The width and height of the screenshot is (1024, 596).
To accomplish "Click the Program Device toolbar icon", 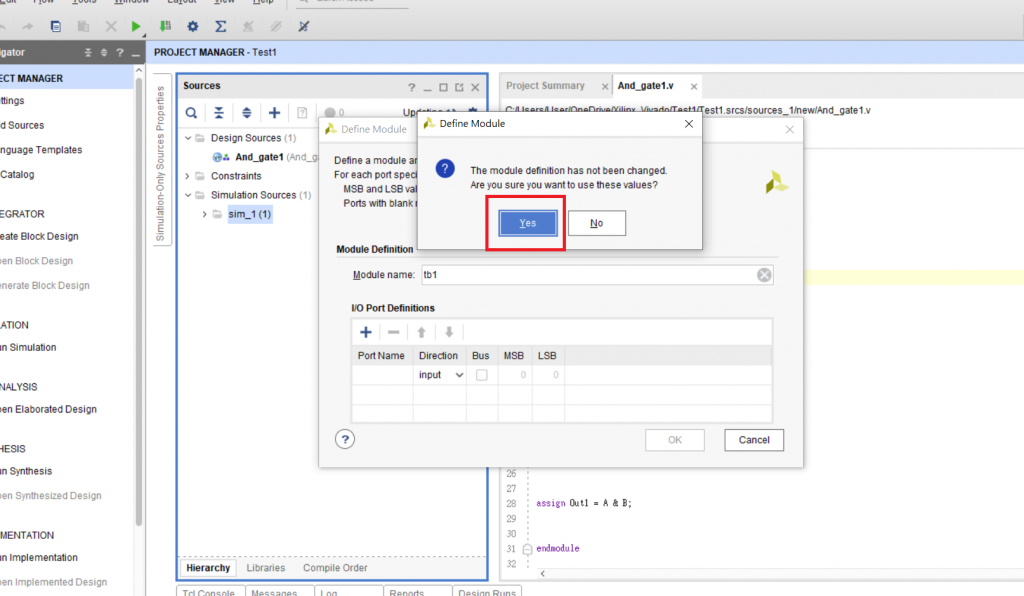I will click(x=165, y=27).
